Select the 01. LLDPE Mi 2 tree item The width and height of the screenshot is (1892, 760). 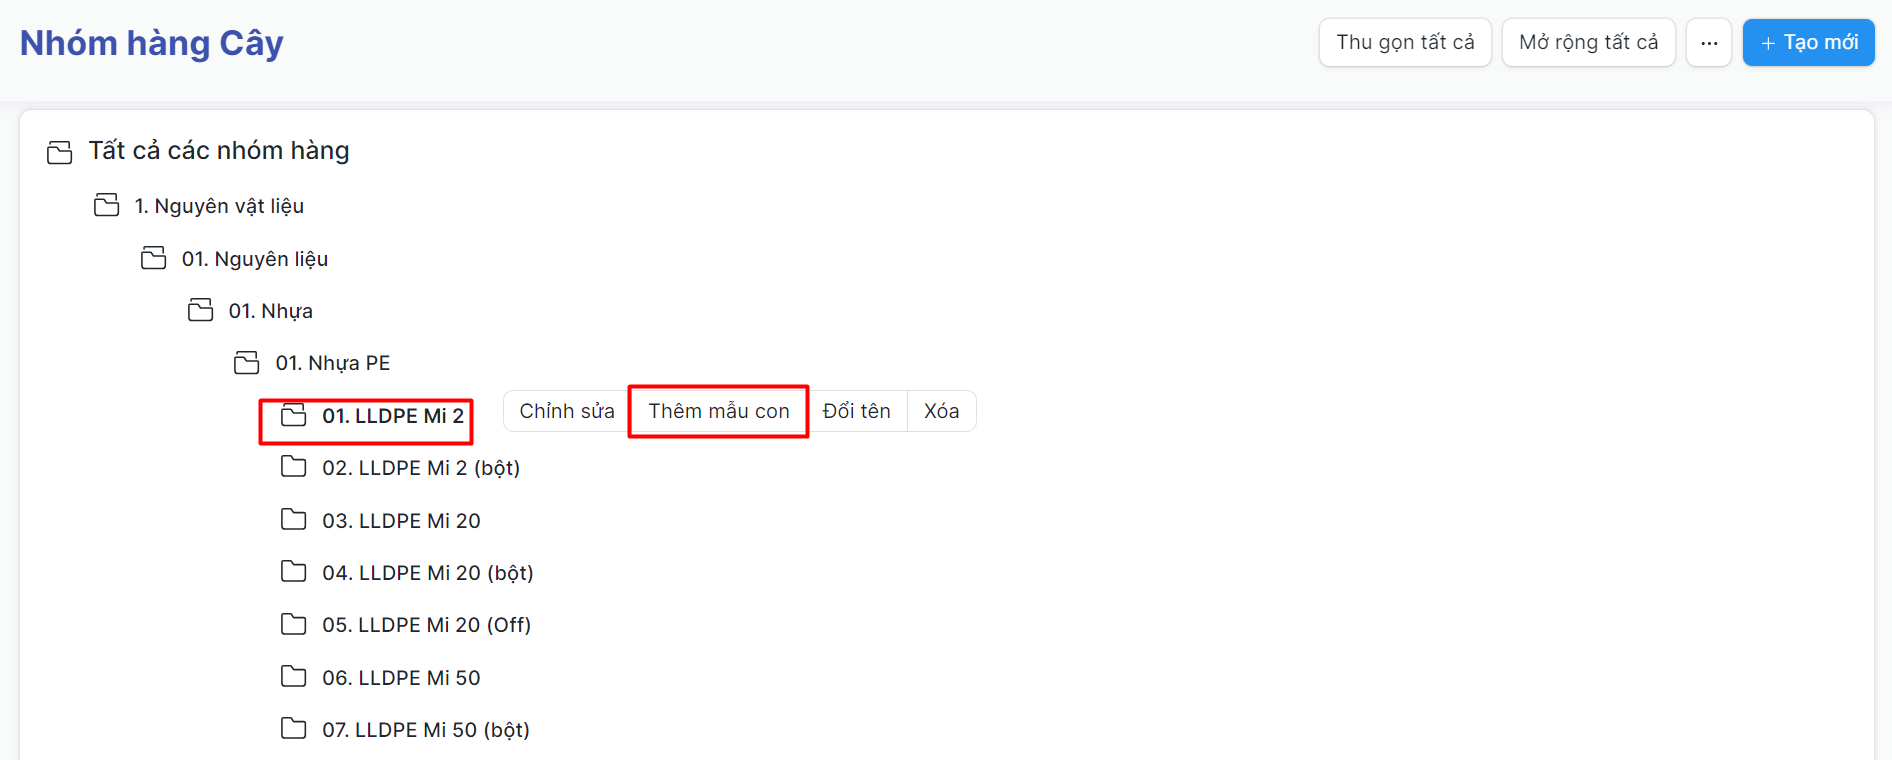click(392, 416)
